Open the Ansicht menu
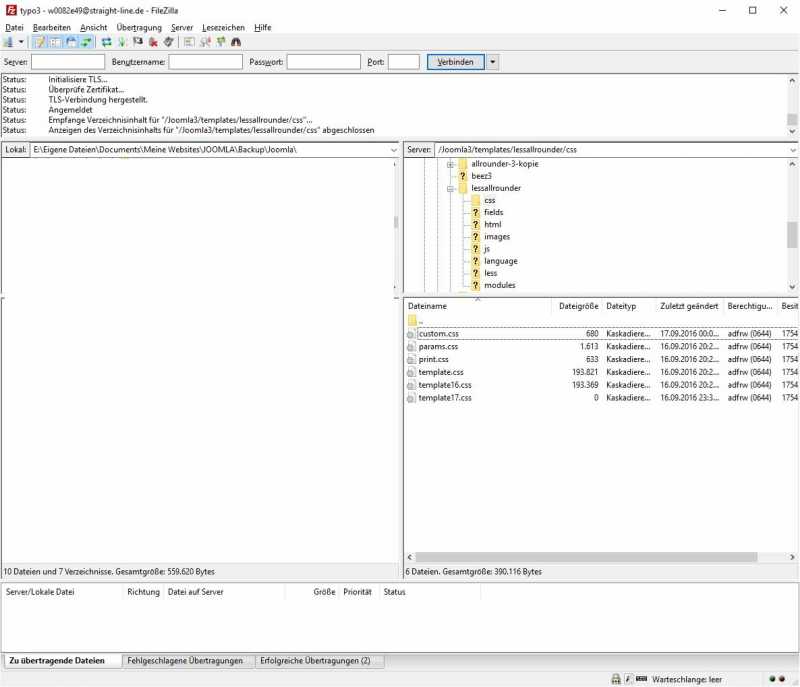The height and width of the screenshot is (687, 800). tap(93, 28)
